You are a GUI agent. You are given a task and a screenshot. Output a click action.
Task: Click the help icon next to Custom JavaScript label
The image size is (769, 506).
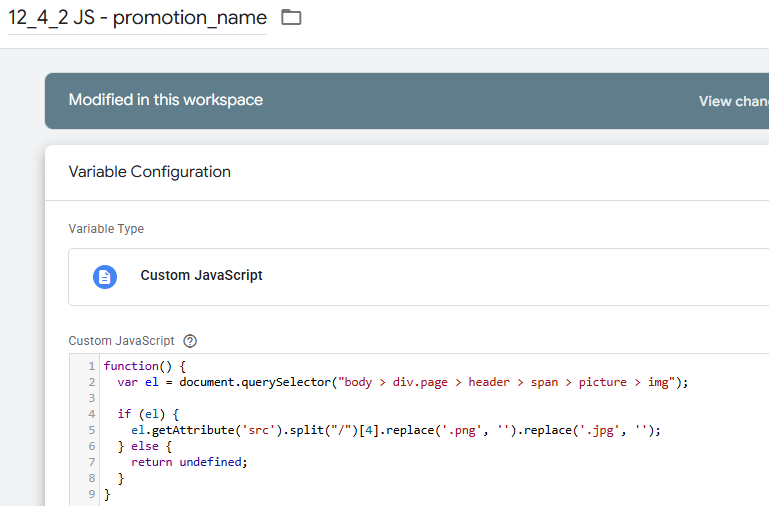190,340
